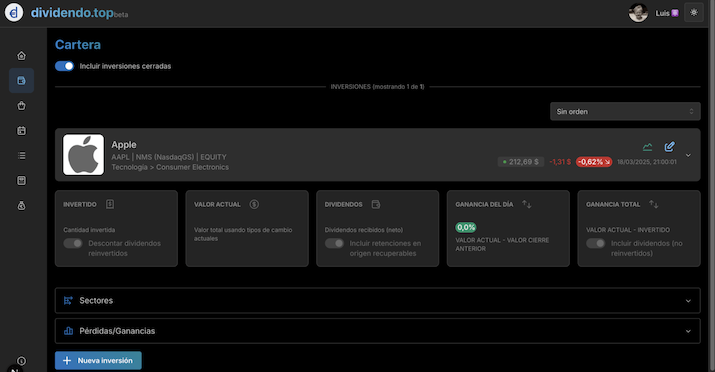715x372 pixels.
Task: Turn on Incluir dividendos (no reinvertidos)
Action: click(596, 243)
